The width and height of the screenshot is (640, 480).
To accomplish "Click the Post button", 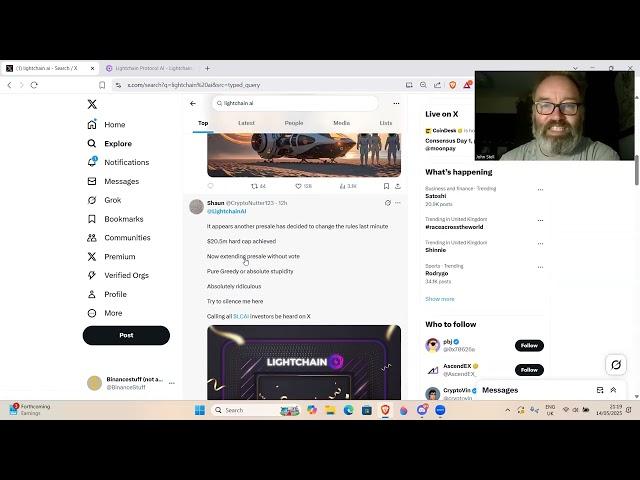I will [126, 335].
